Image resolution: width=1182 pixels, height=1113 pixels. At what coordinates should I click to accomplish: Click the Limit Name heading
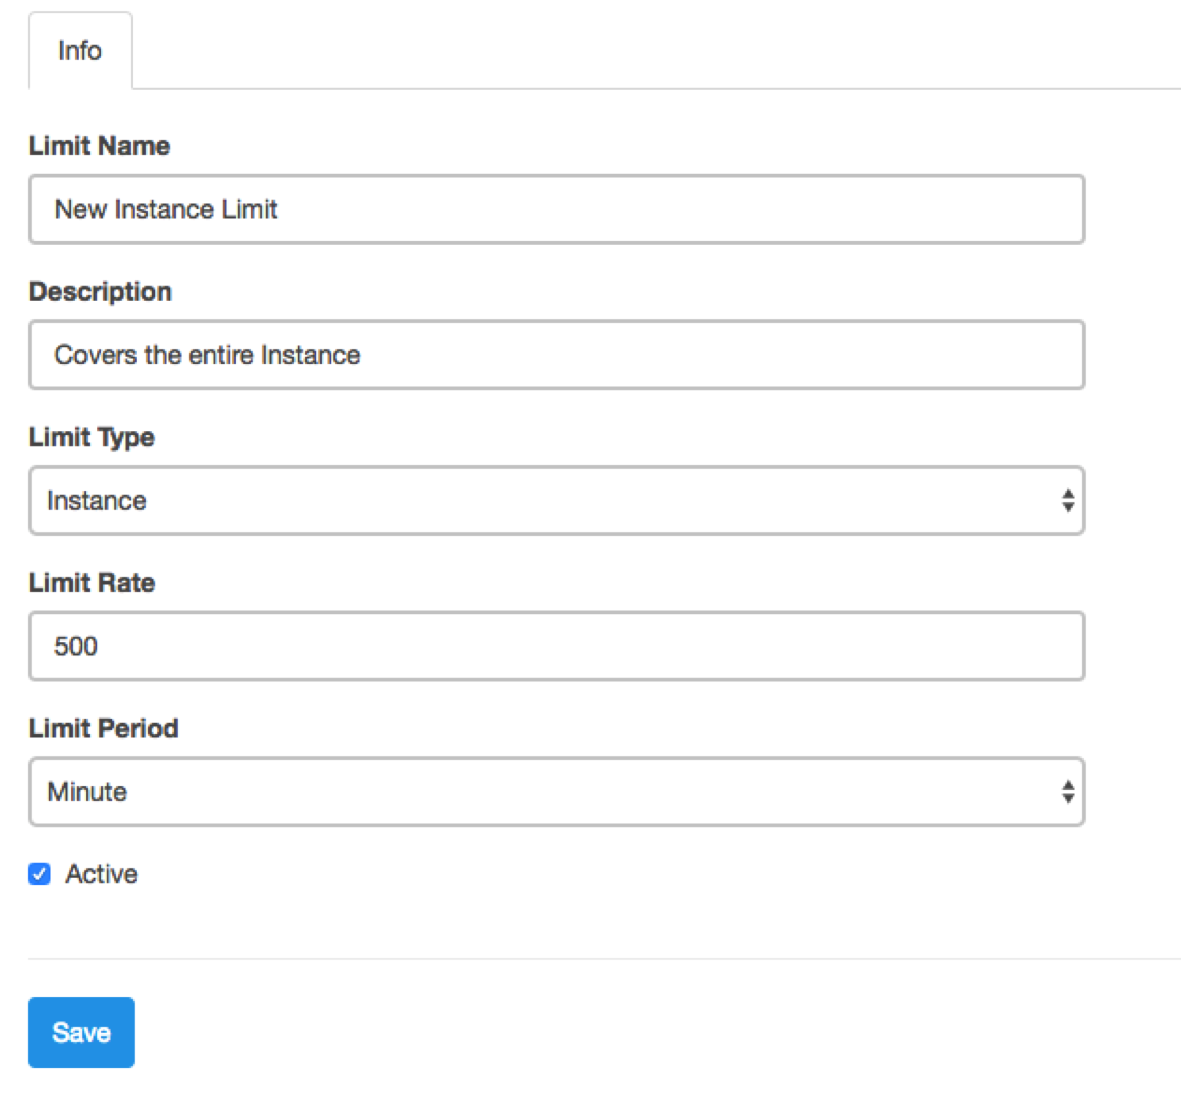(x=99, y=145)
